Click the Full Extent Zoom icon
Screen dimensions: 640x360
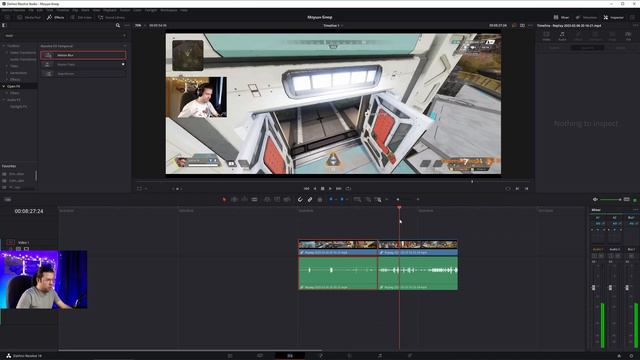point(357,200)
